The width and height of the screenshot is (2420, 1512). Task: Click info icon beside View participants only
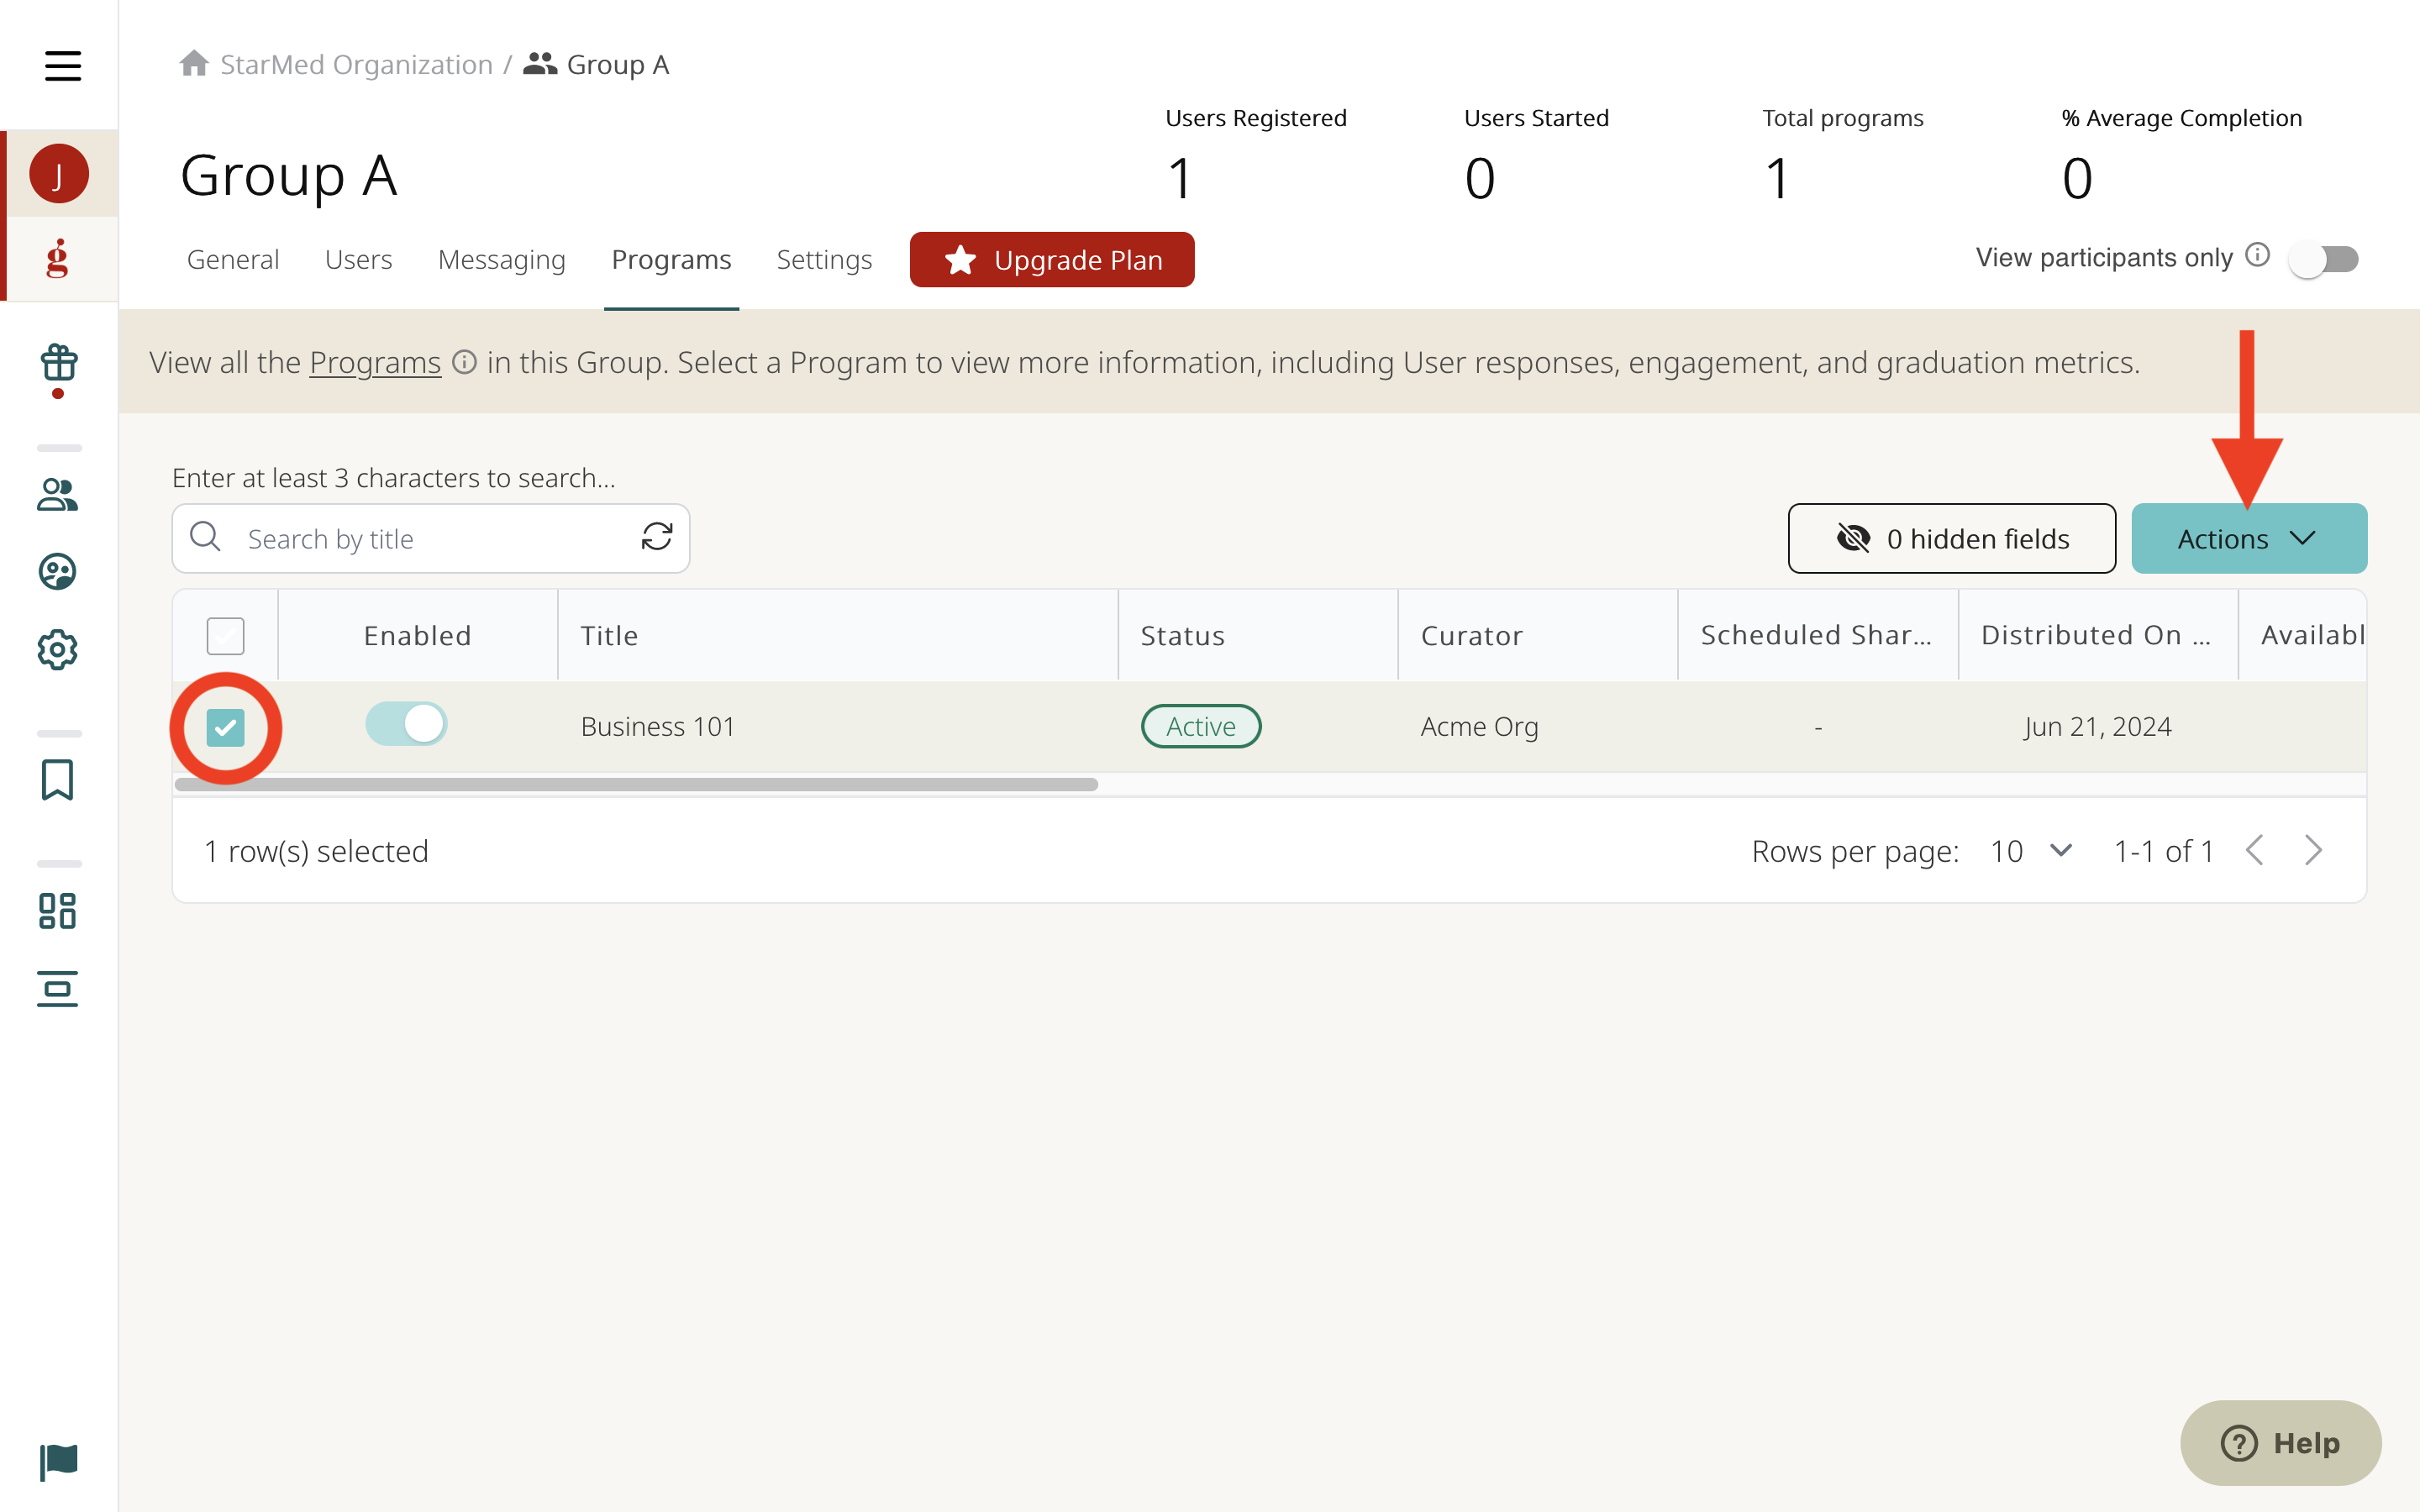[2257, 255]
